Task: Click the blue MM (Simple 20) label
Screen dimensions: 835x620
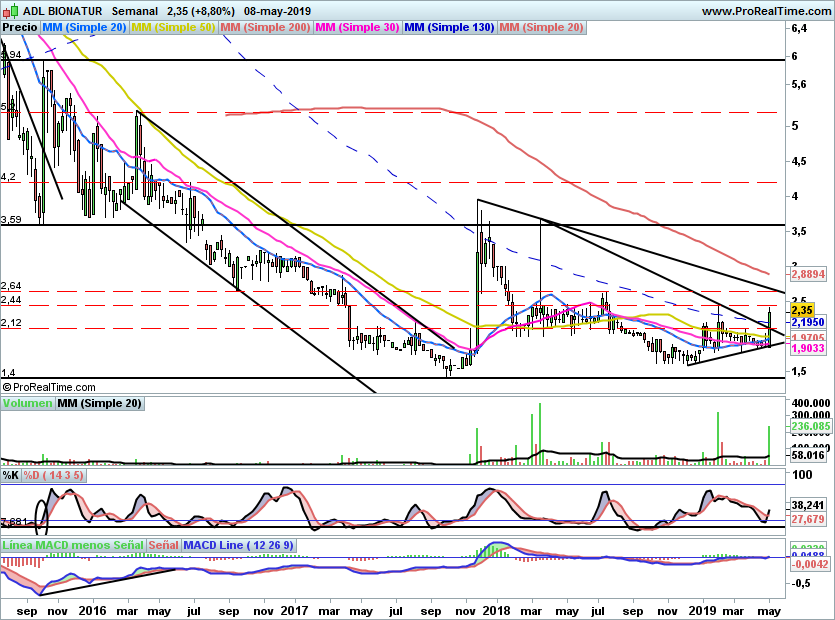Action: [84, 27]
